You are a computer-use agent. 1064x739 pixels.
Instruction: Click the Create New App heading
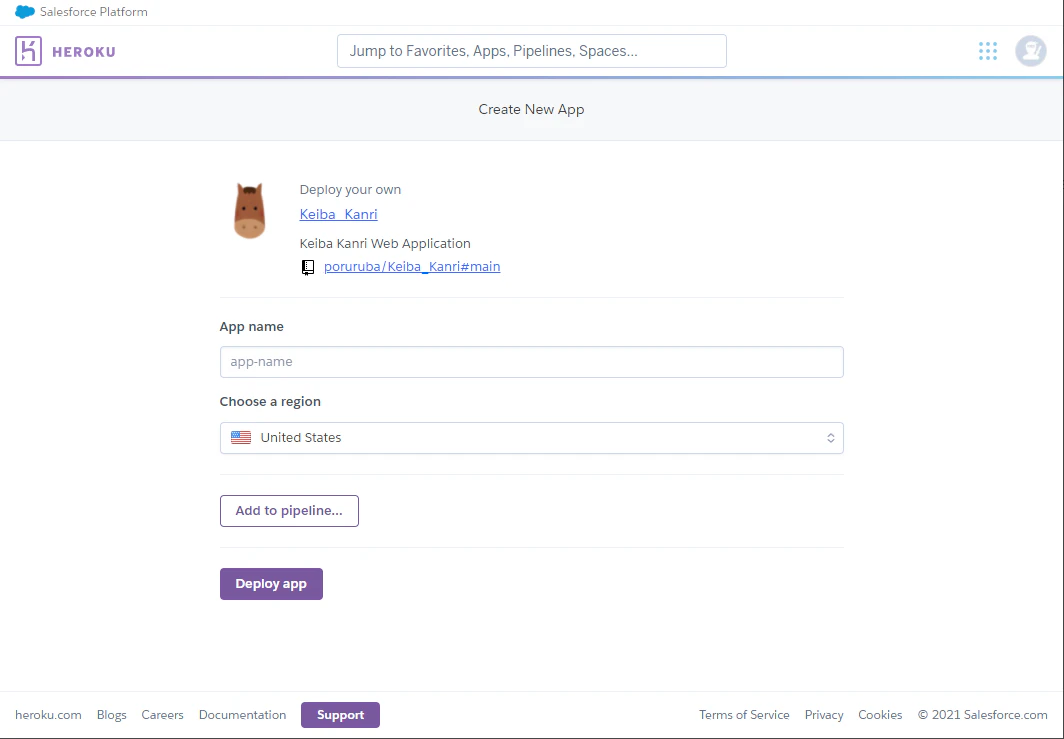point(531,109)
